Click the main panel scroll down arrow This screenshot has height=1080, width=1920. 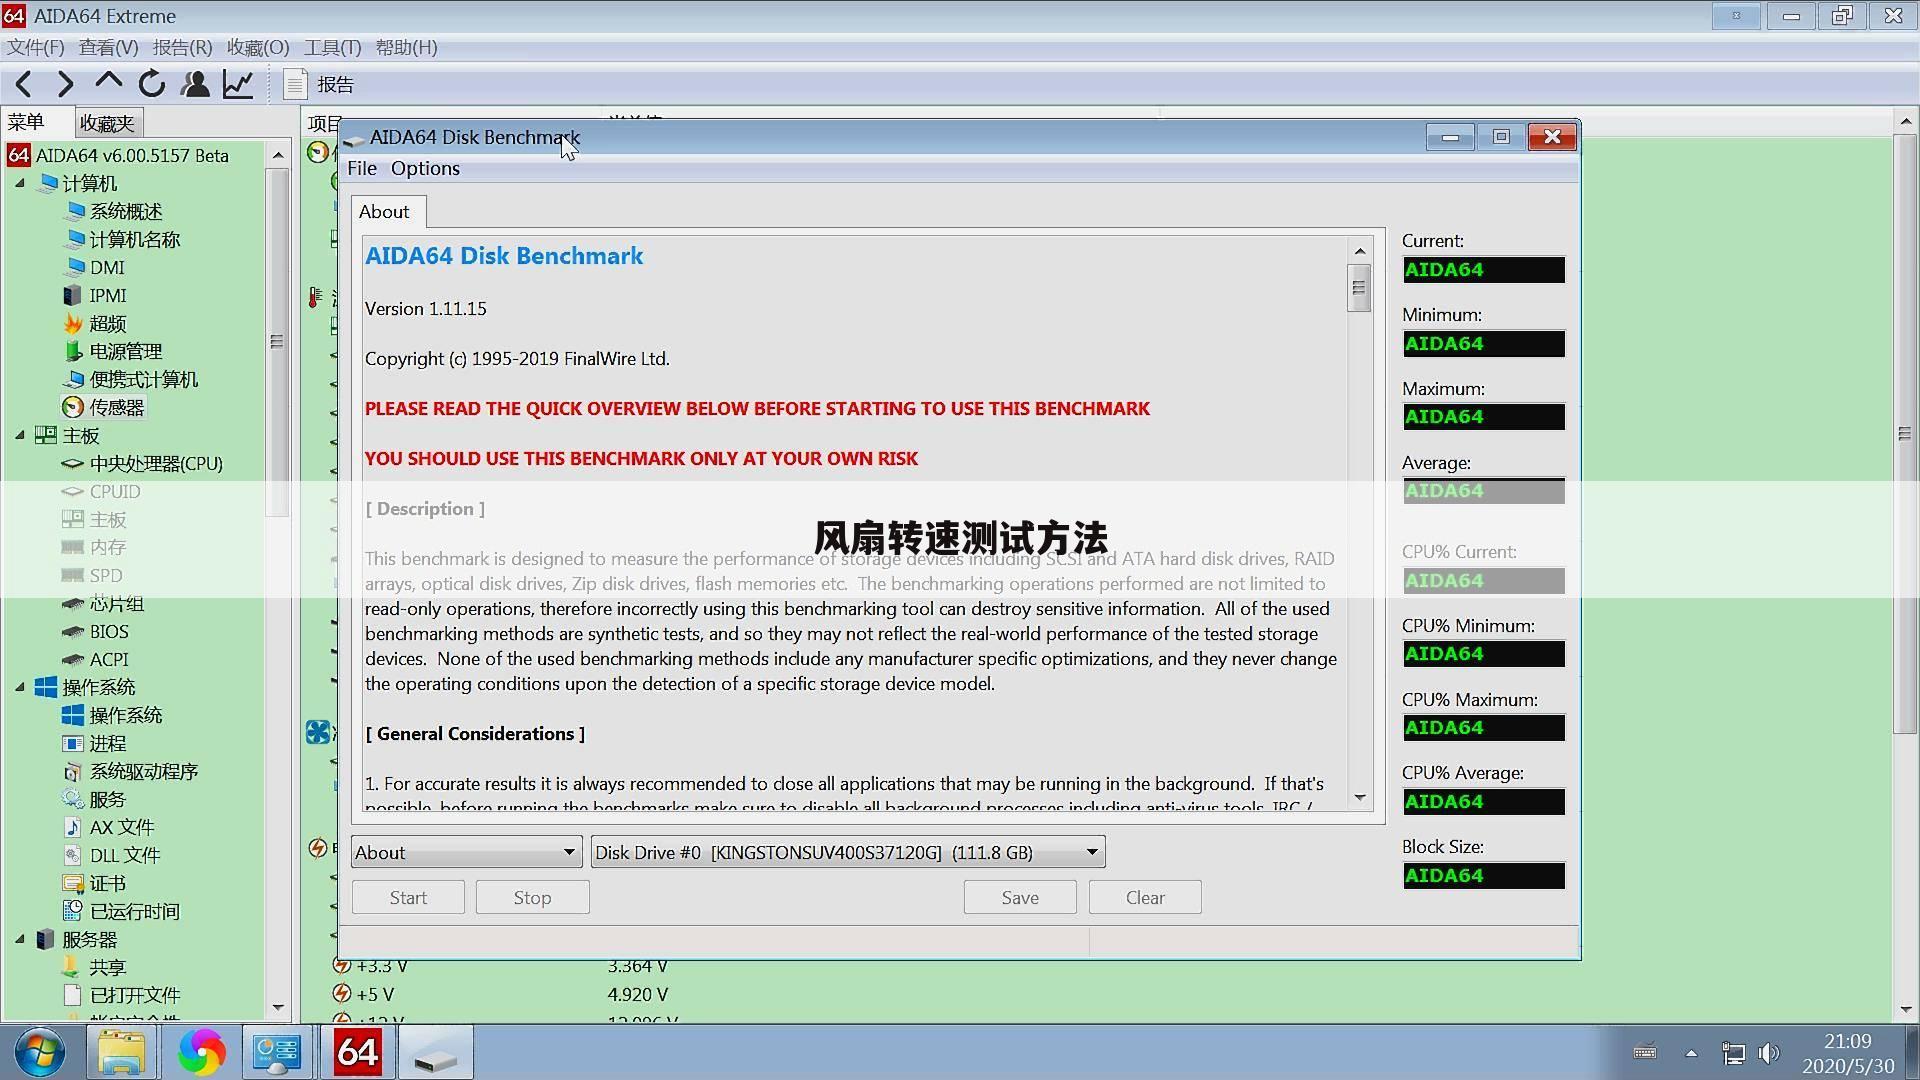pos(1905,1010)
